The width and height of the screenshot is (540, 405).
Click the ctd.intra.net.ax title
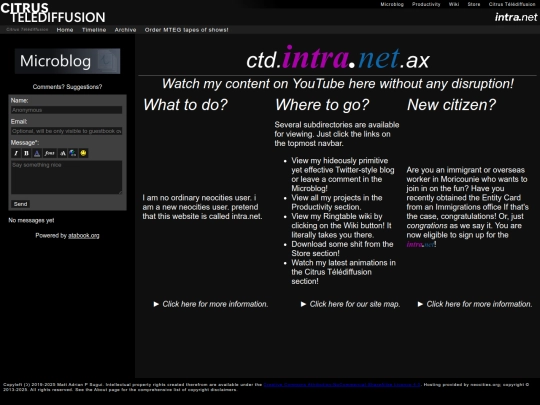[338, 59]
